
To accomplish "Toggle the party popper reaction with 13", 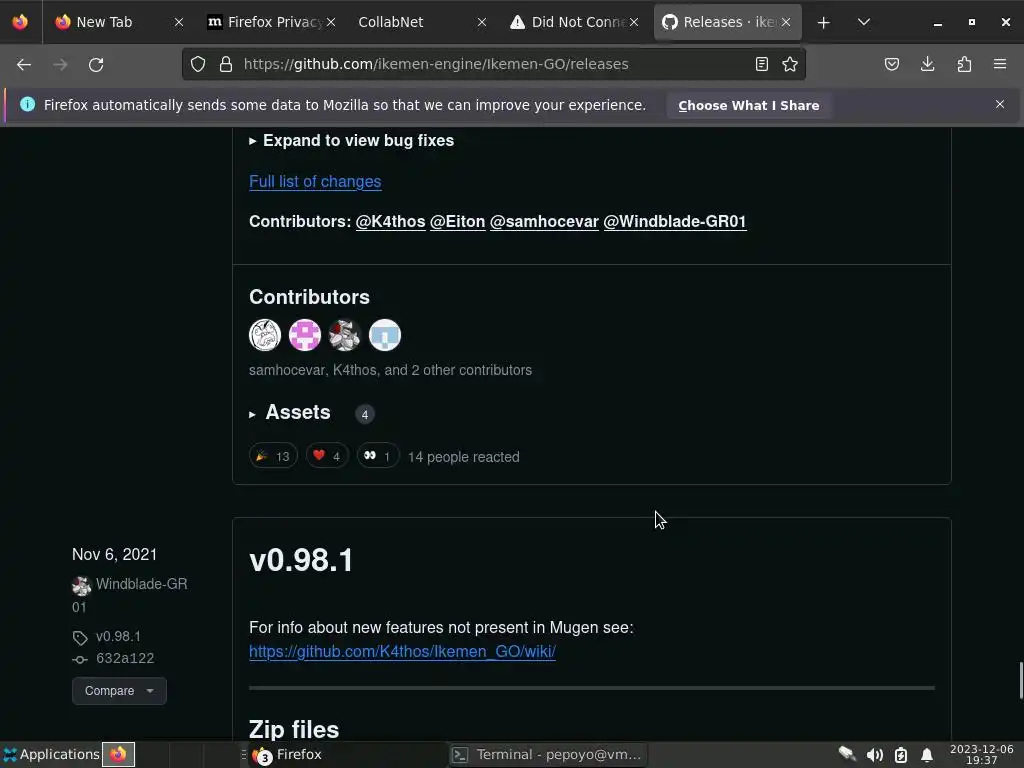I will (x=273, y=456).
